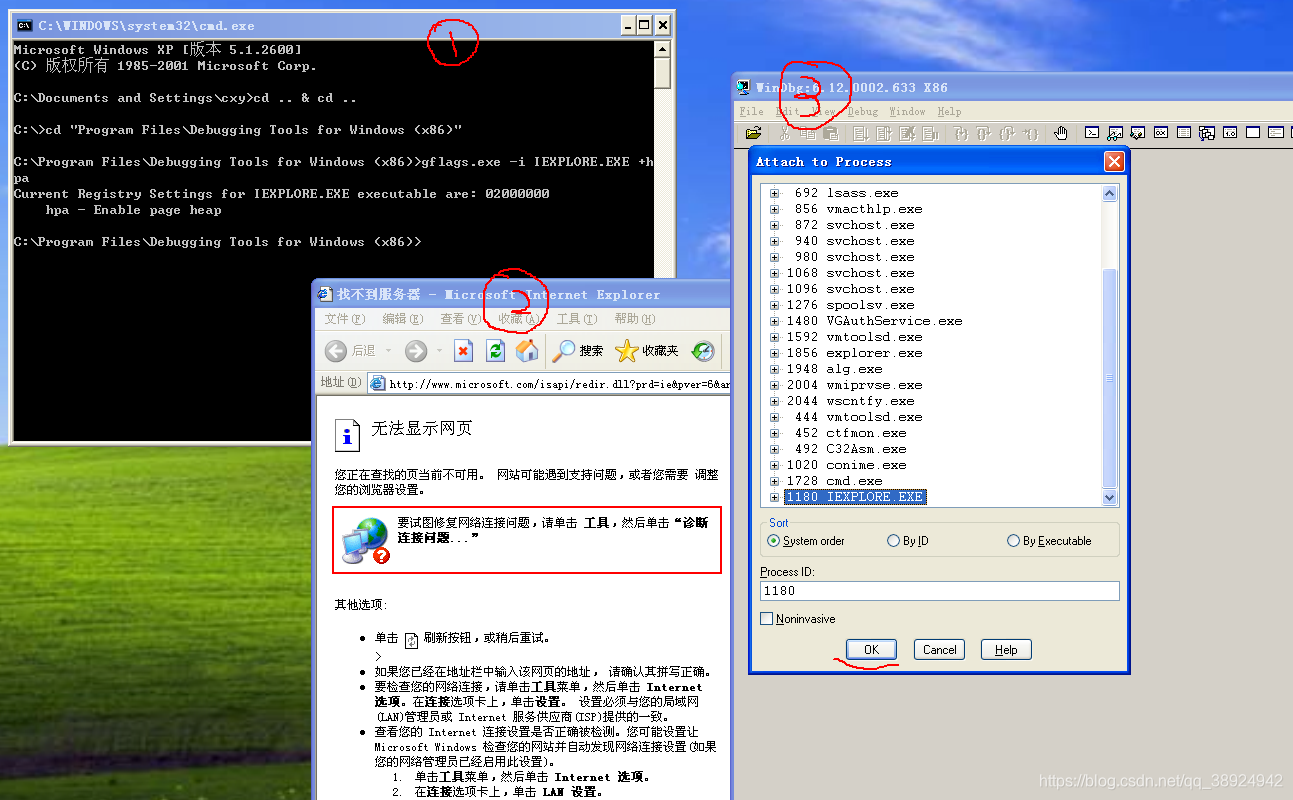Open the WinDbg Command window icon
Image resolution: width=1293 pixels, height=800 pixels.
[1092, 133]
